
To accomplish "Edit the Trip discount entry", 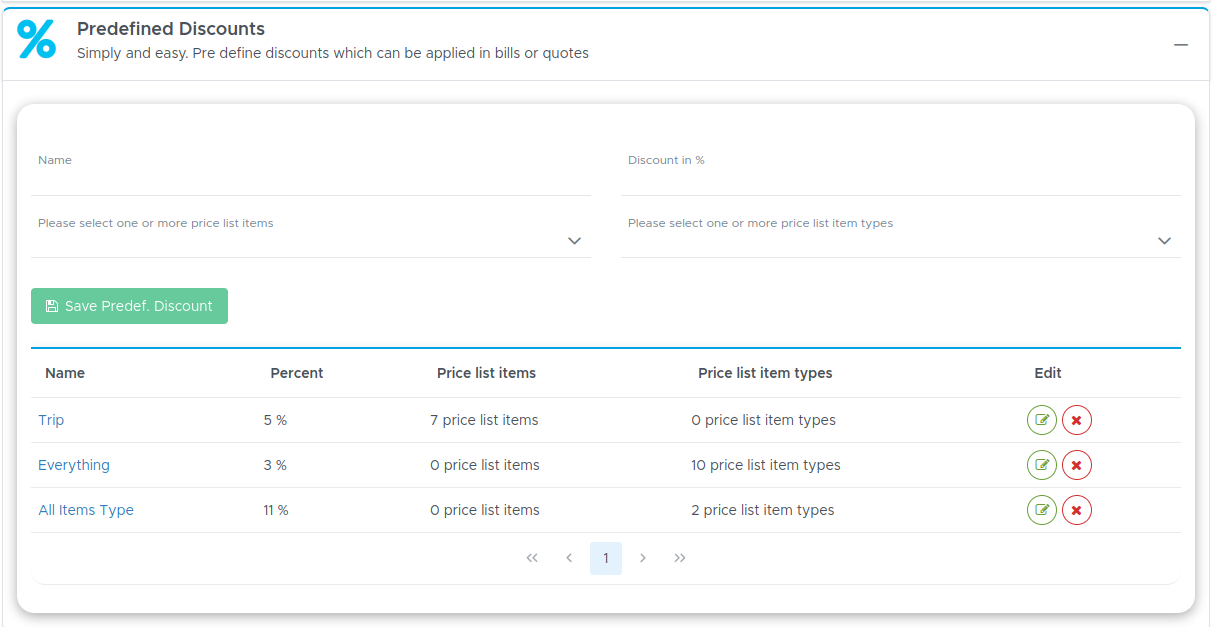I will (x=1042, y=420).
